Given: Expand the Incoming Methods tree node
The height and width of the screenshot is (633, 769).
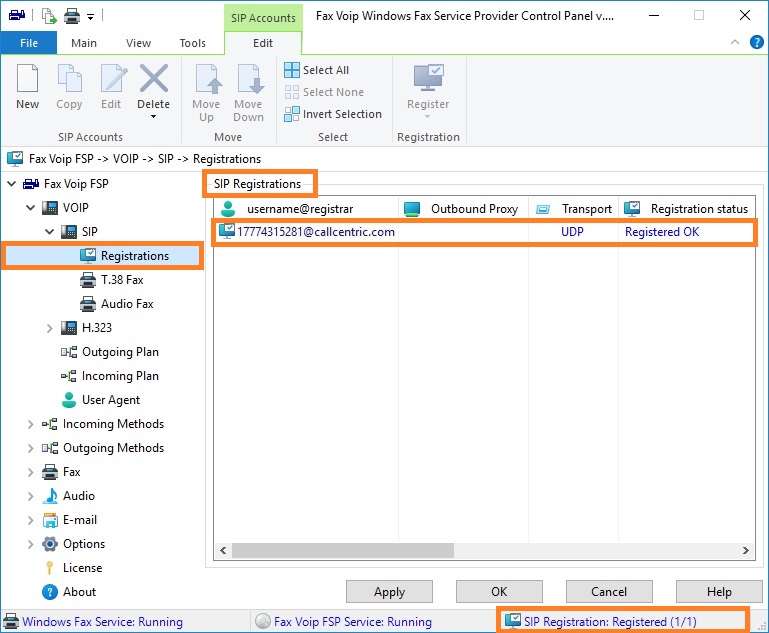Looking at the screenshot, I should (x=30, y=424).
